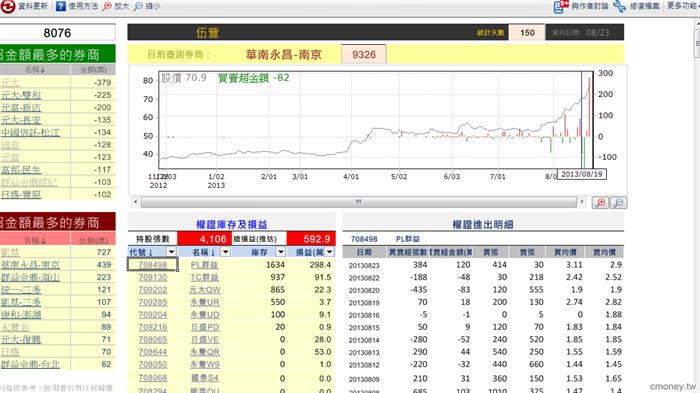Open warrant link 709202

pos(153,290)
